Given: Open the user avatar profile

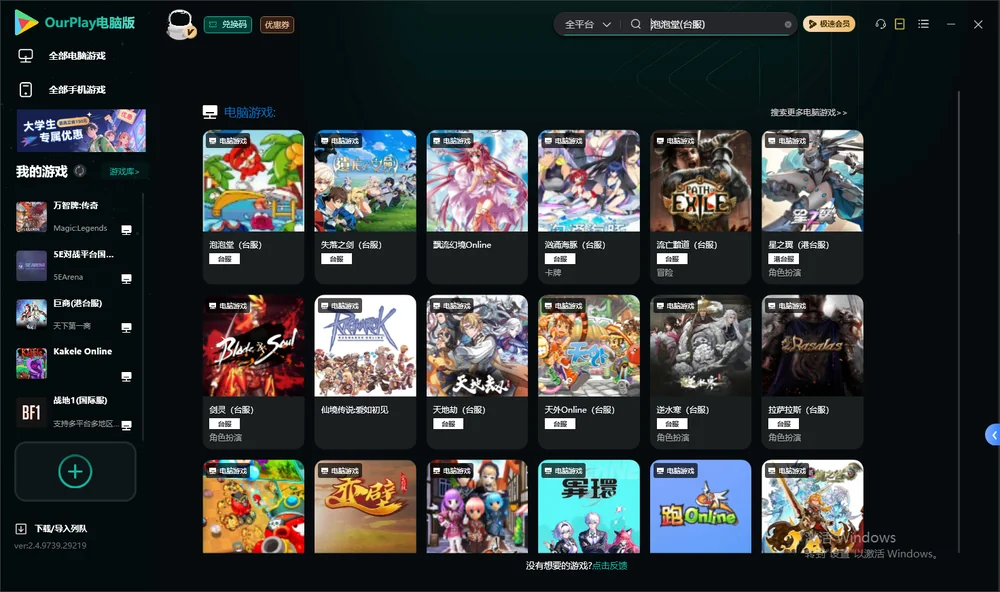Looking at the screenshot, I should [x=180, y=25].
